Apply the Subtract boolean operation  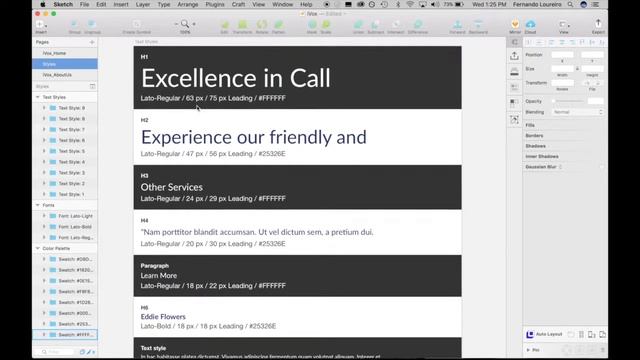376,25
